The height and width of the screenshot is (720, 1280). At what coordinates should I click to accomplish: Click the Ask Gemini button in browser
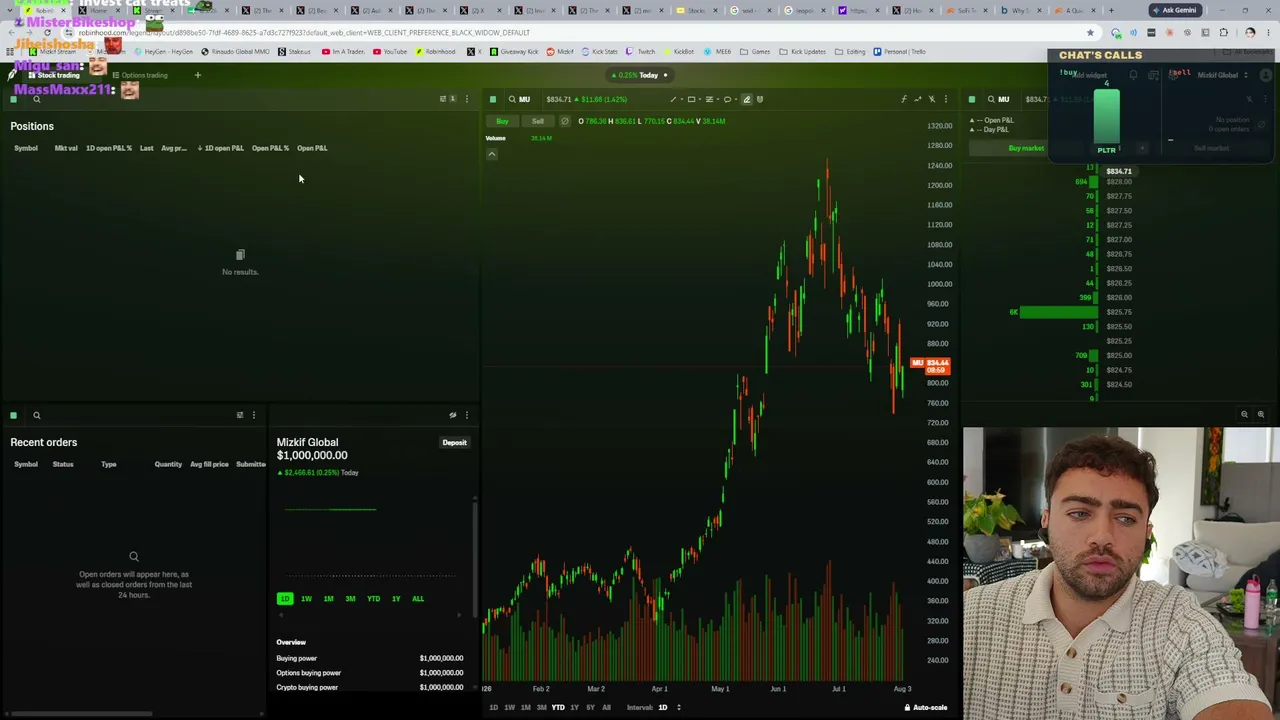[1174, 10]
